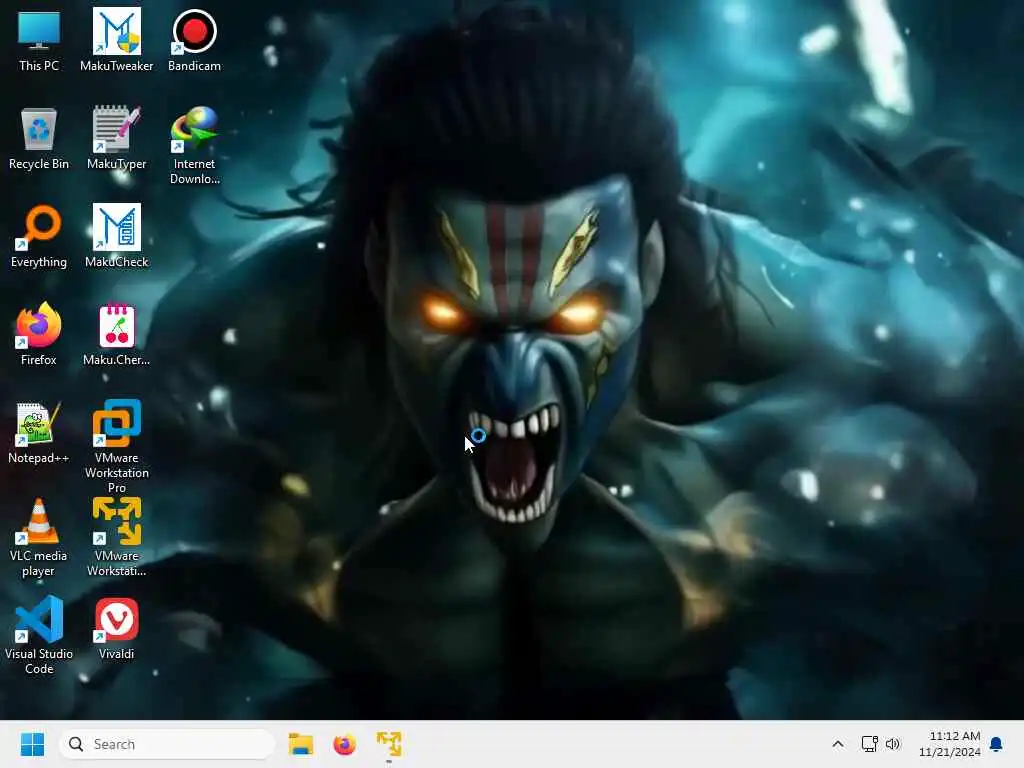Image resolution: width=1024 pixels, height=768 pixels.
Task: Open notifications bell icon
Action: tap(997, 744)
